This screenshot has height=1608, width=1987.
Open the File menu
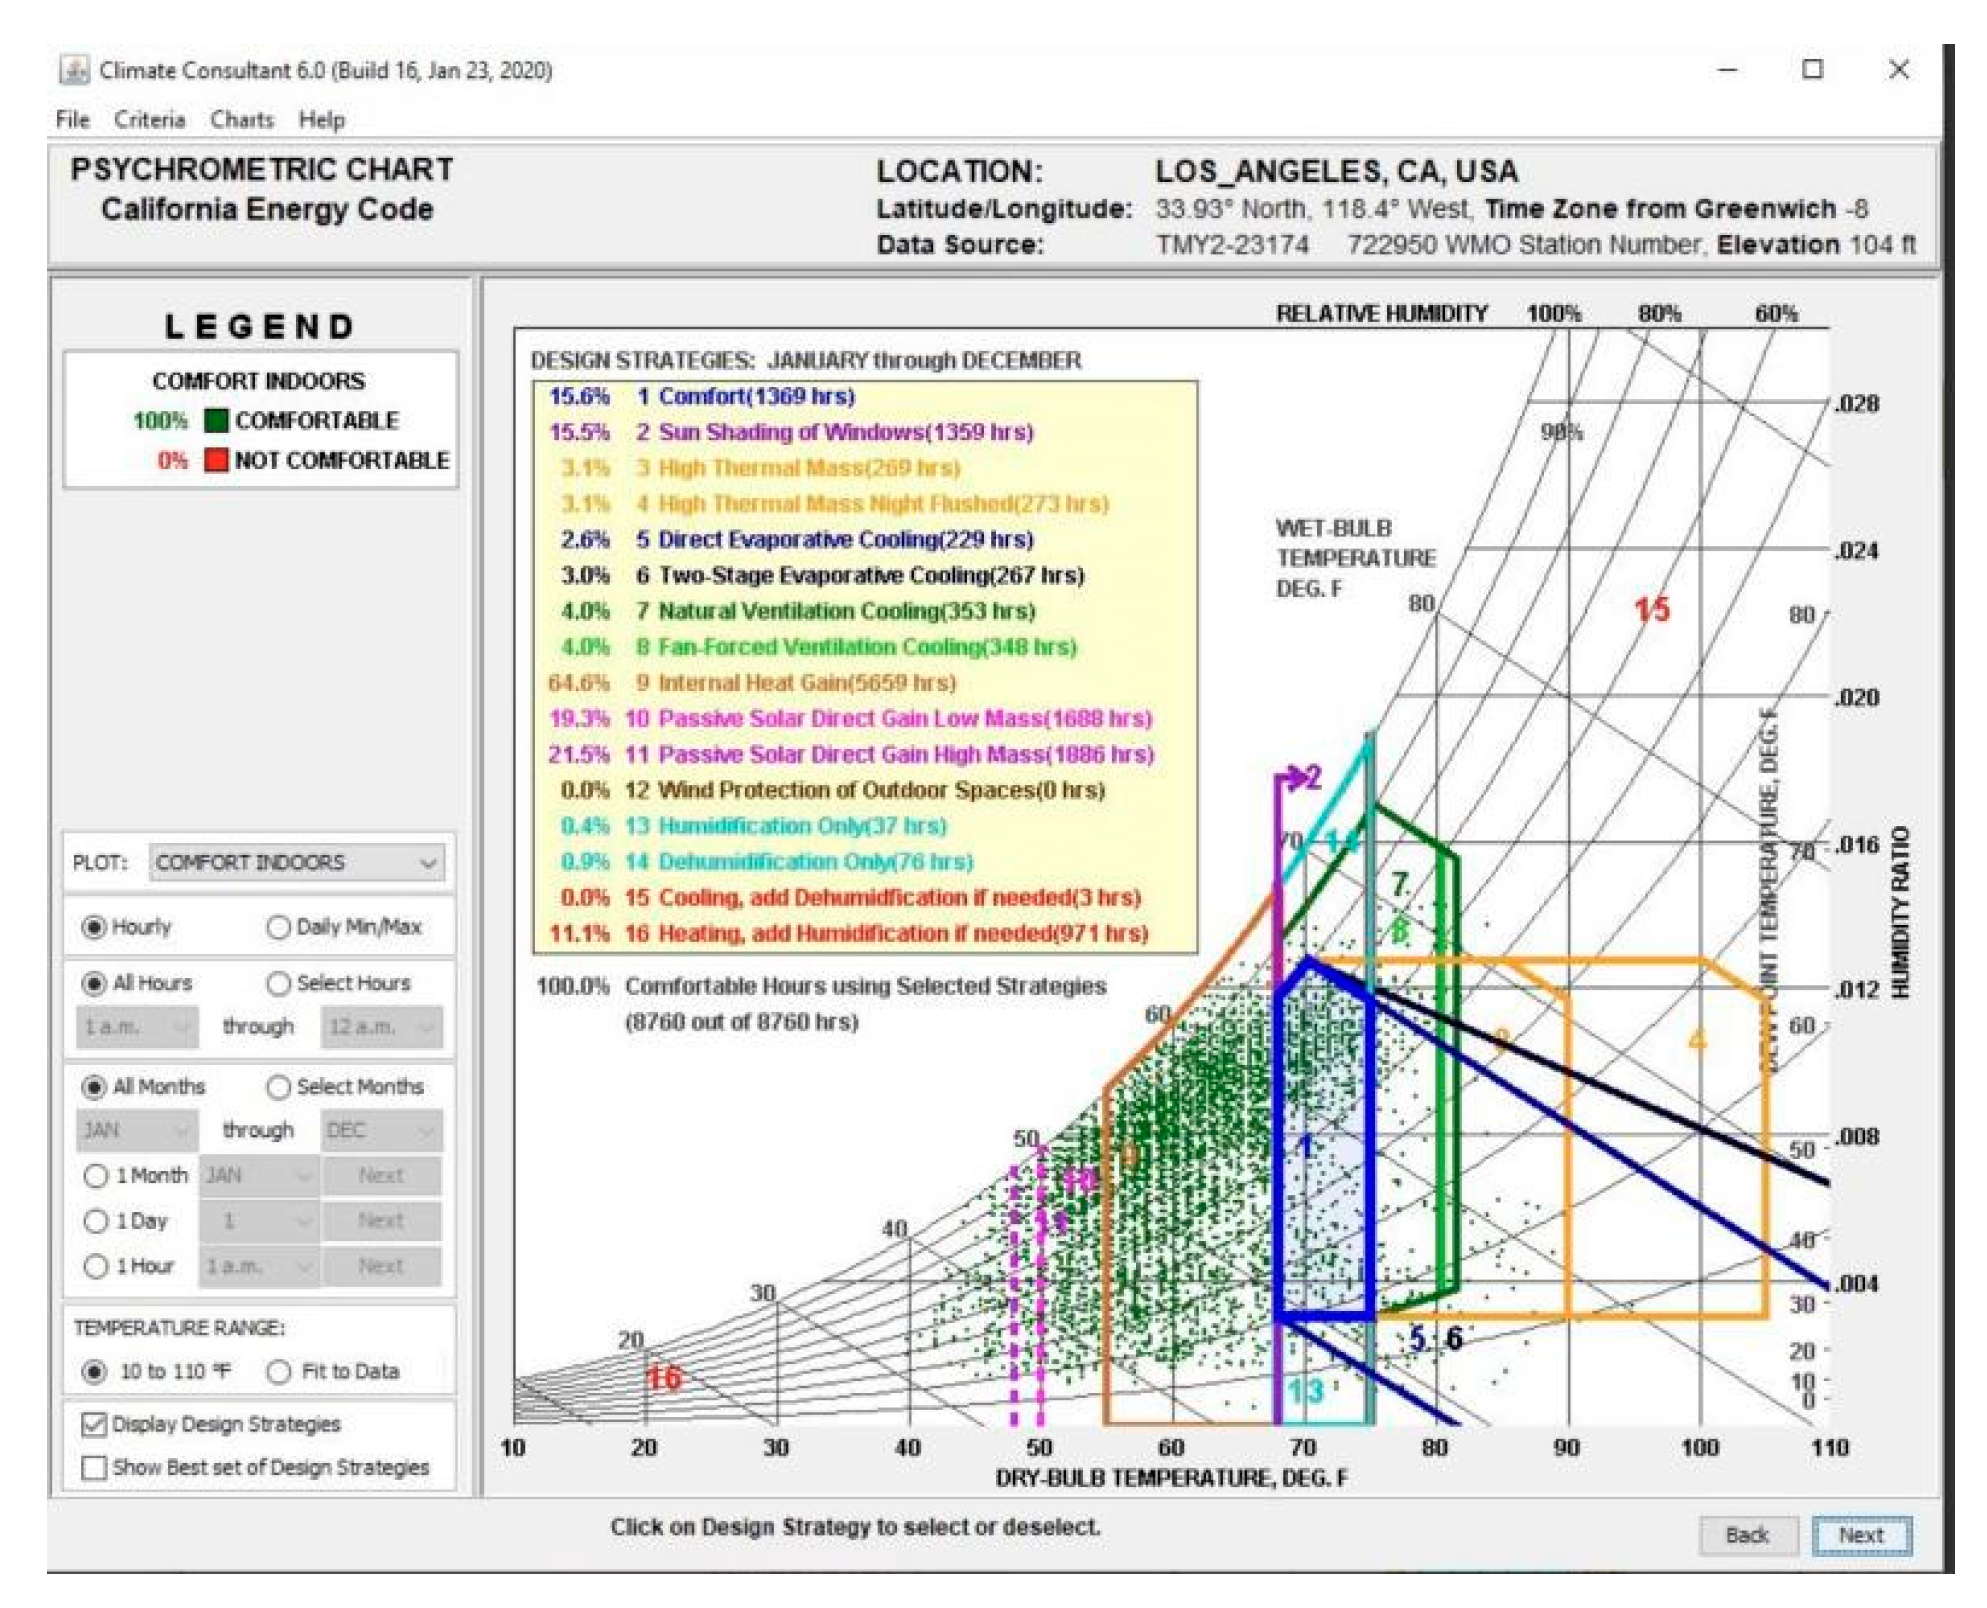click(x=71, y=119)
